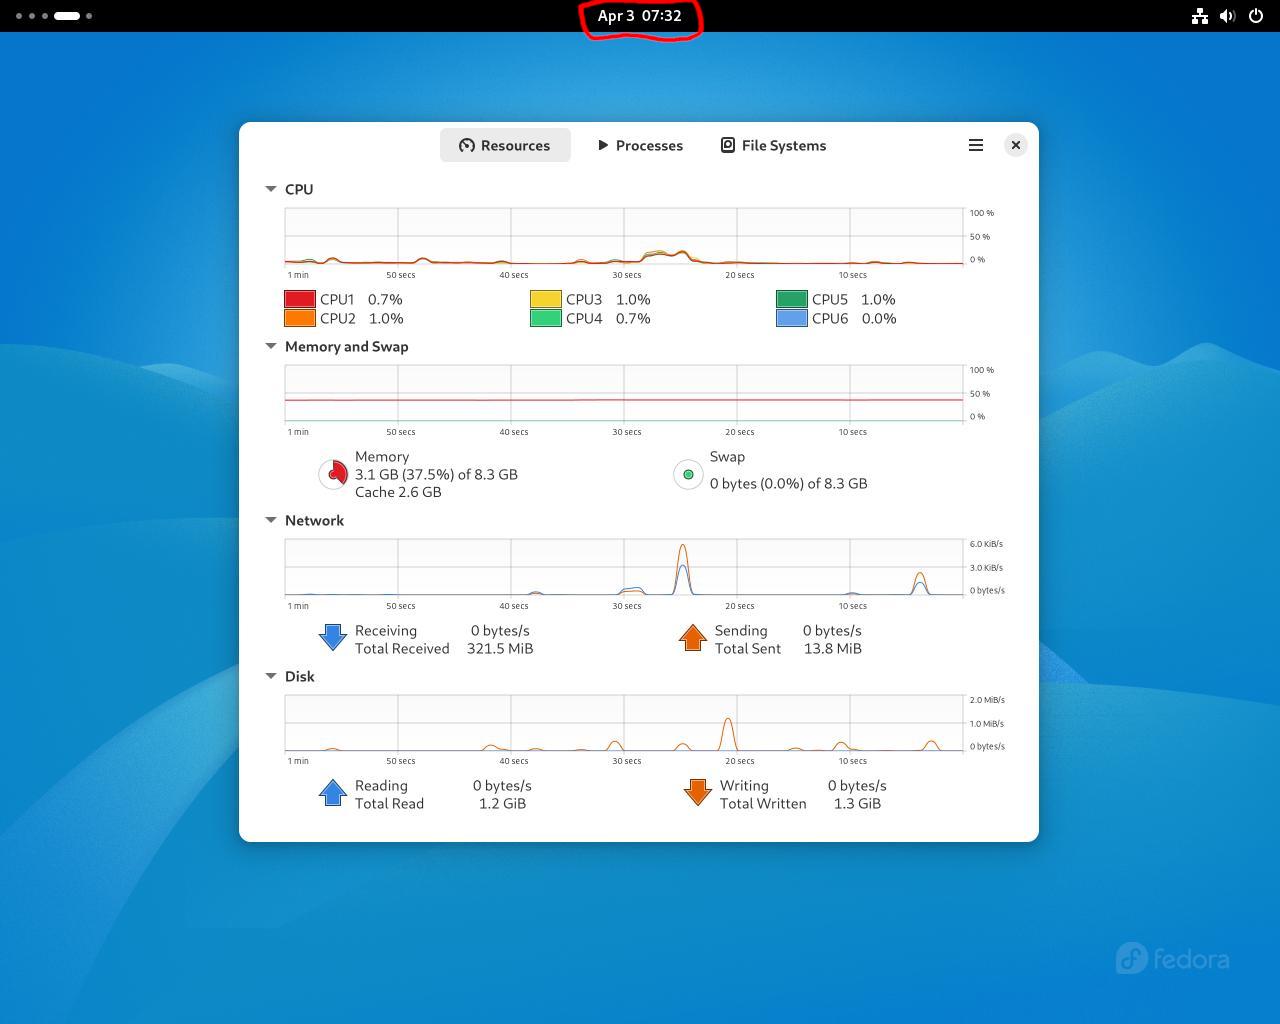Click the Total Sent 13.8 MiB value
This screenshot has height=1024, width=1280.
[832, 648]
